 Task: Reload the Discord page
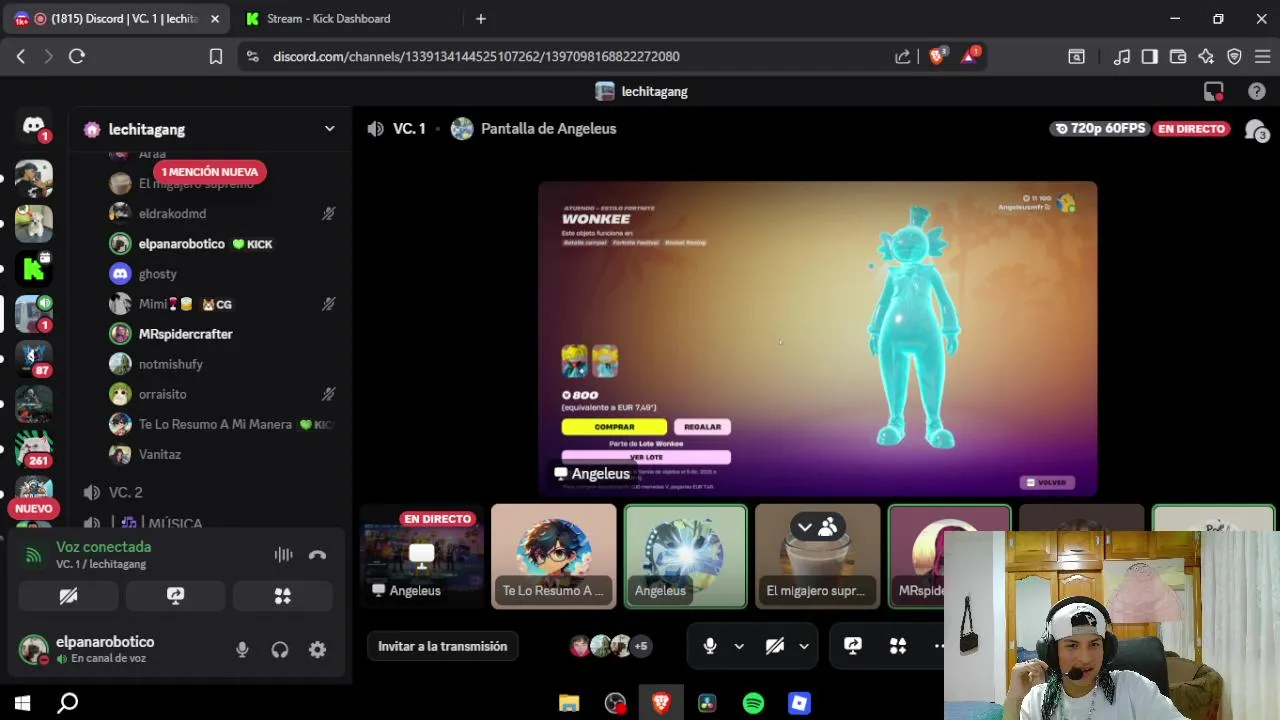click(77, 57)
